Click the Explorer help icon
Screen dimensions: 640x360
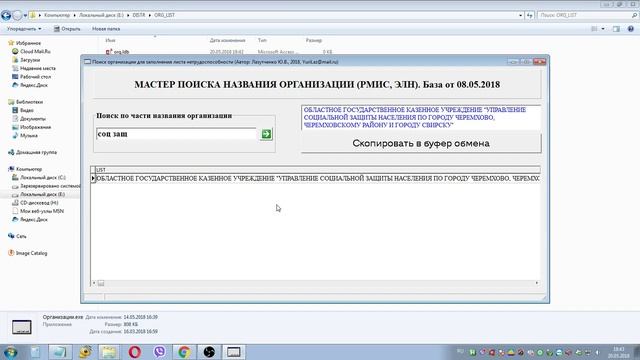pyautogui.click(x=631, y=29)
